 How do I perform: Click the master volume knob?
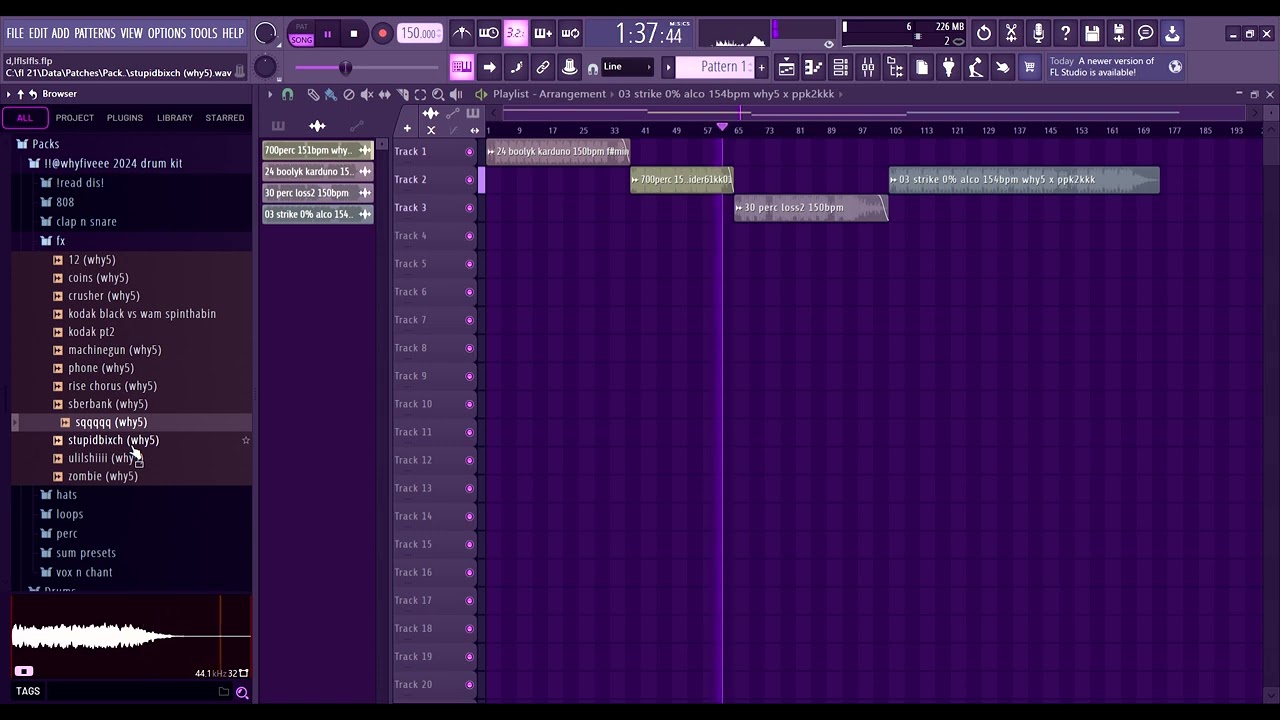[265, 33]
